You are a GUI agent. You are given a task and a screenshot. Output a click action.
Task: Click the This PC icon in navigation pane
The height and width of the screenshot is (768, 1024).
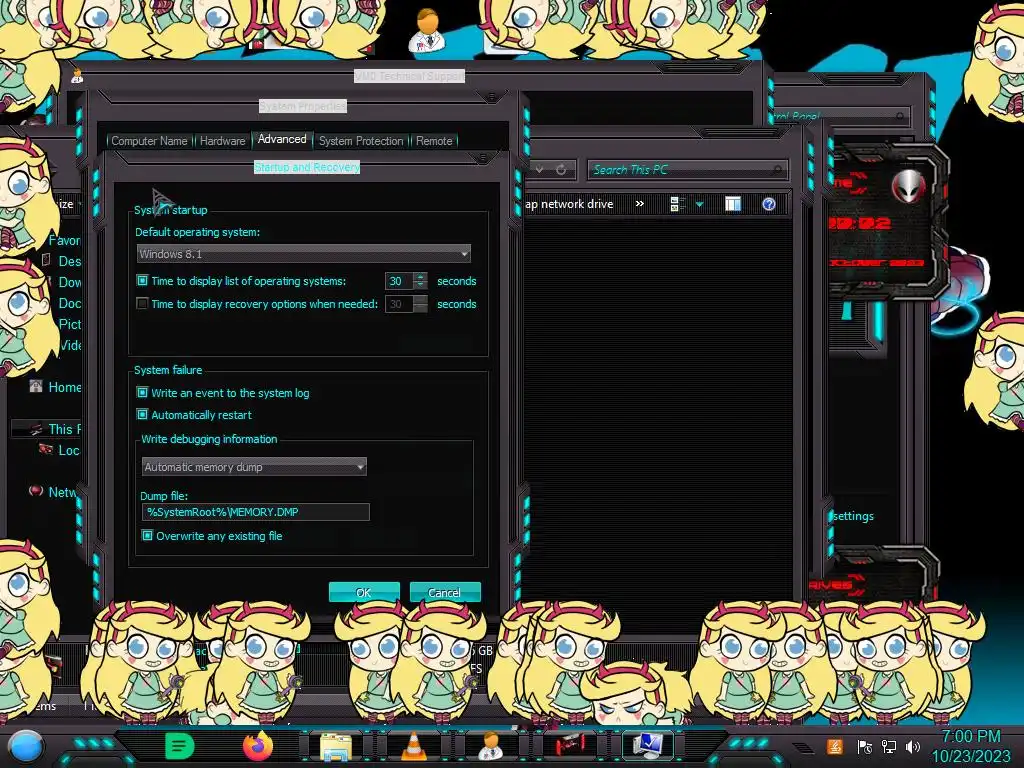tap(36, 429)
